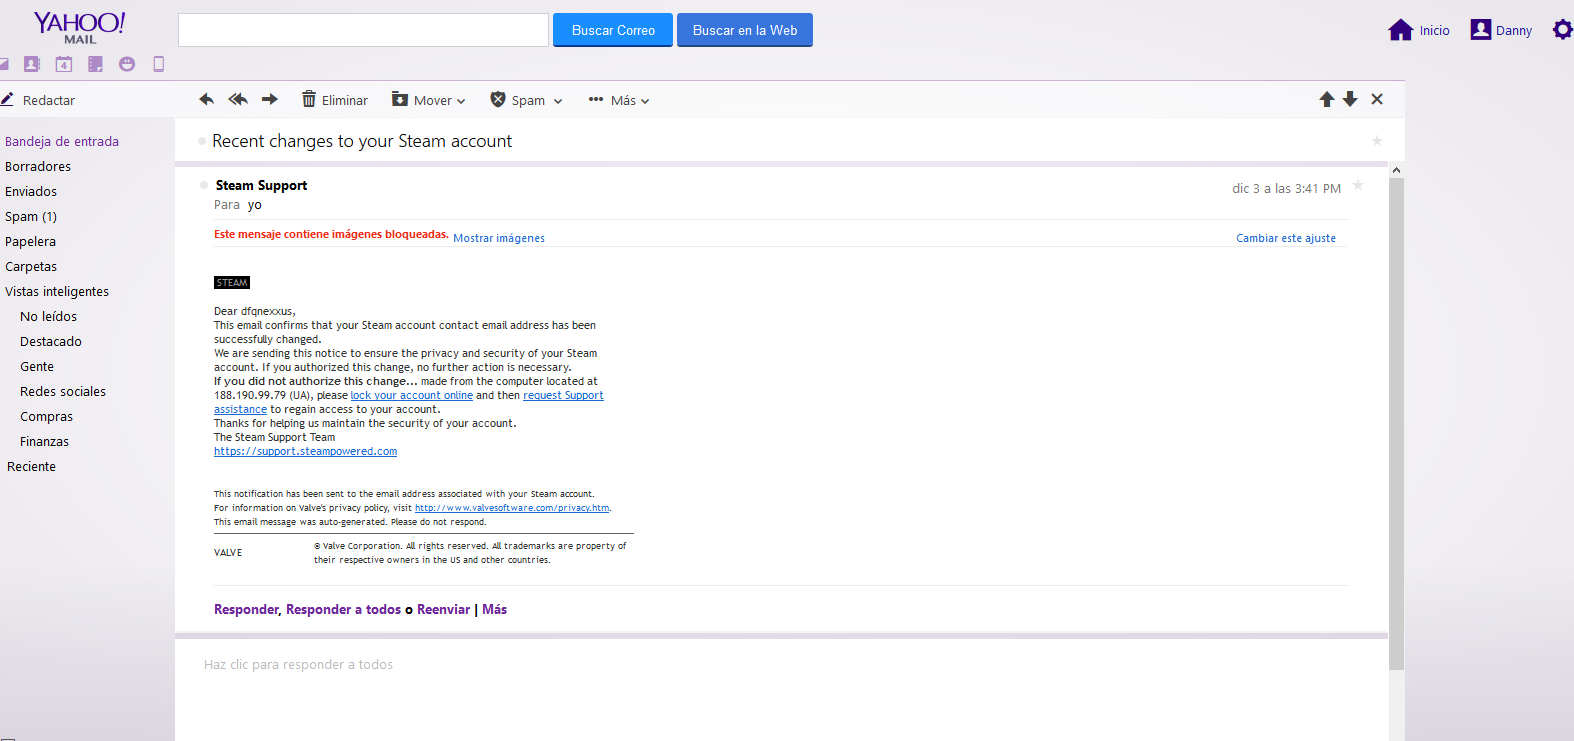Screen dimensions: 1574x741
Task: Go to previous message with up arrow
Action: tap(1327, 99)
